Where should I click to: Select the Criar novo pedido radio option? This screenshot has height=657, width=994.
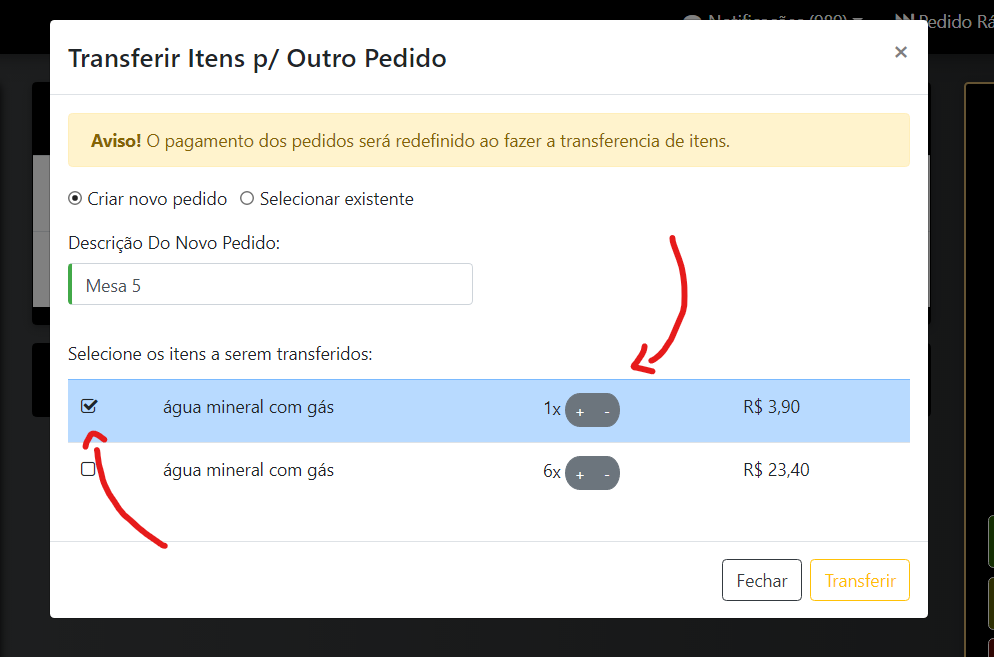pyautogui.click(x=75, y=199)
